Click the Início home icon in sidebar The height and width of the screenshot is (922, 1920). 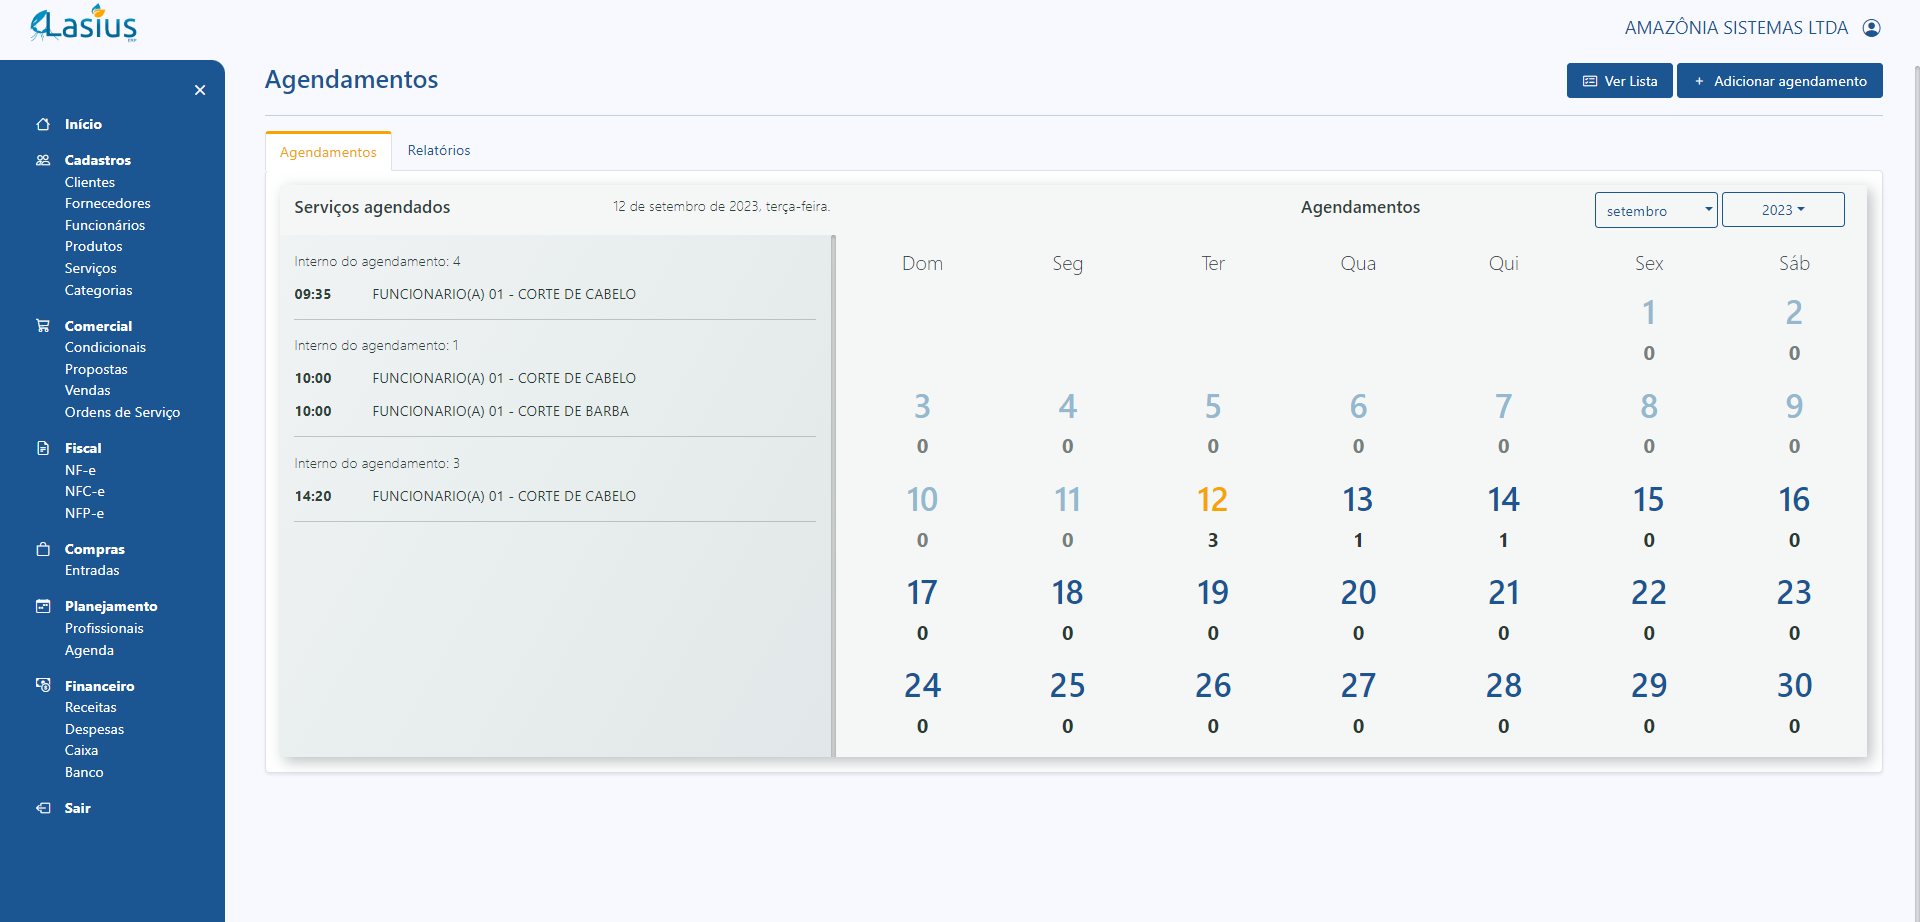(x=43, y=124)
